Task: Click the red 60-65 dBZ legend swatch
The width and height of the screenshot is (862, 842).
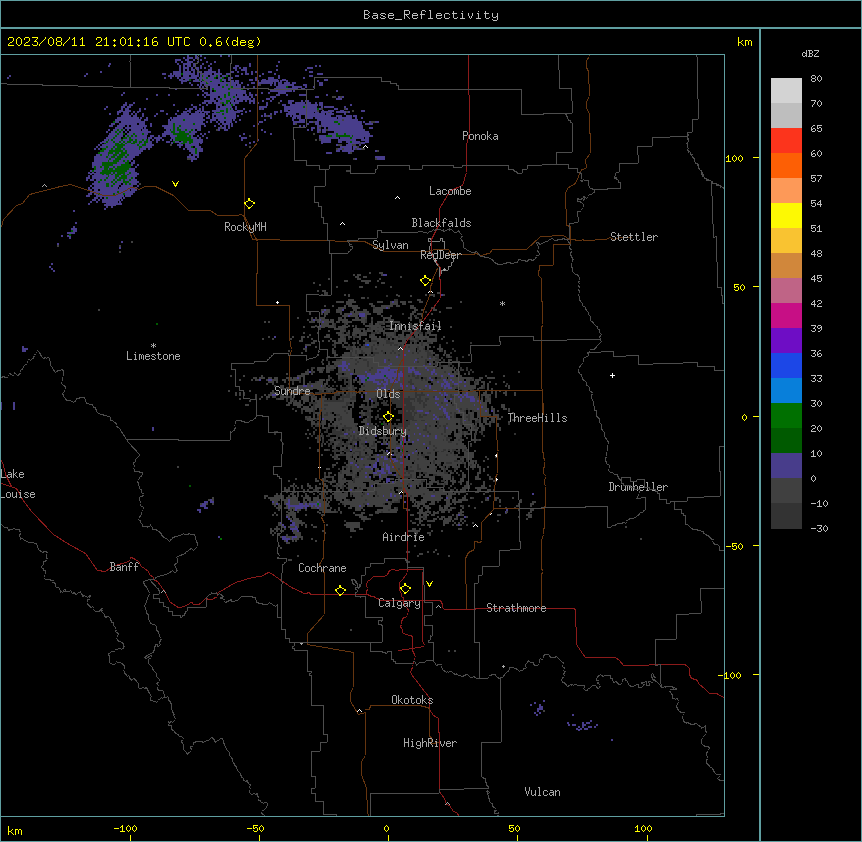Action: pos(786,141)
